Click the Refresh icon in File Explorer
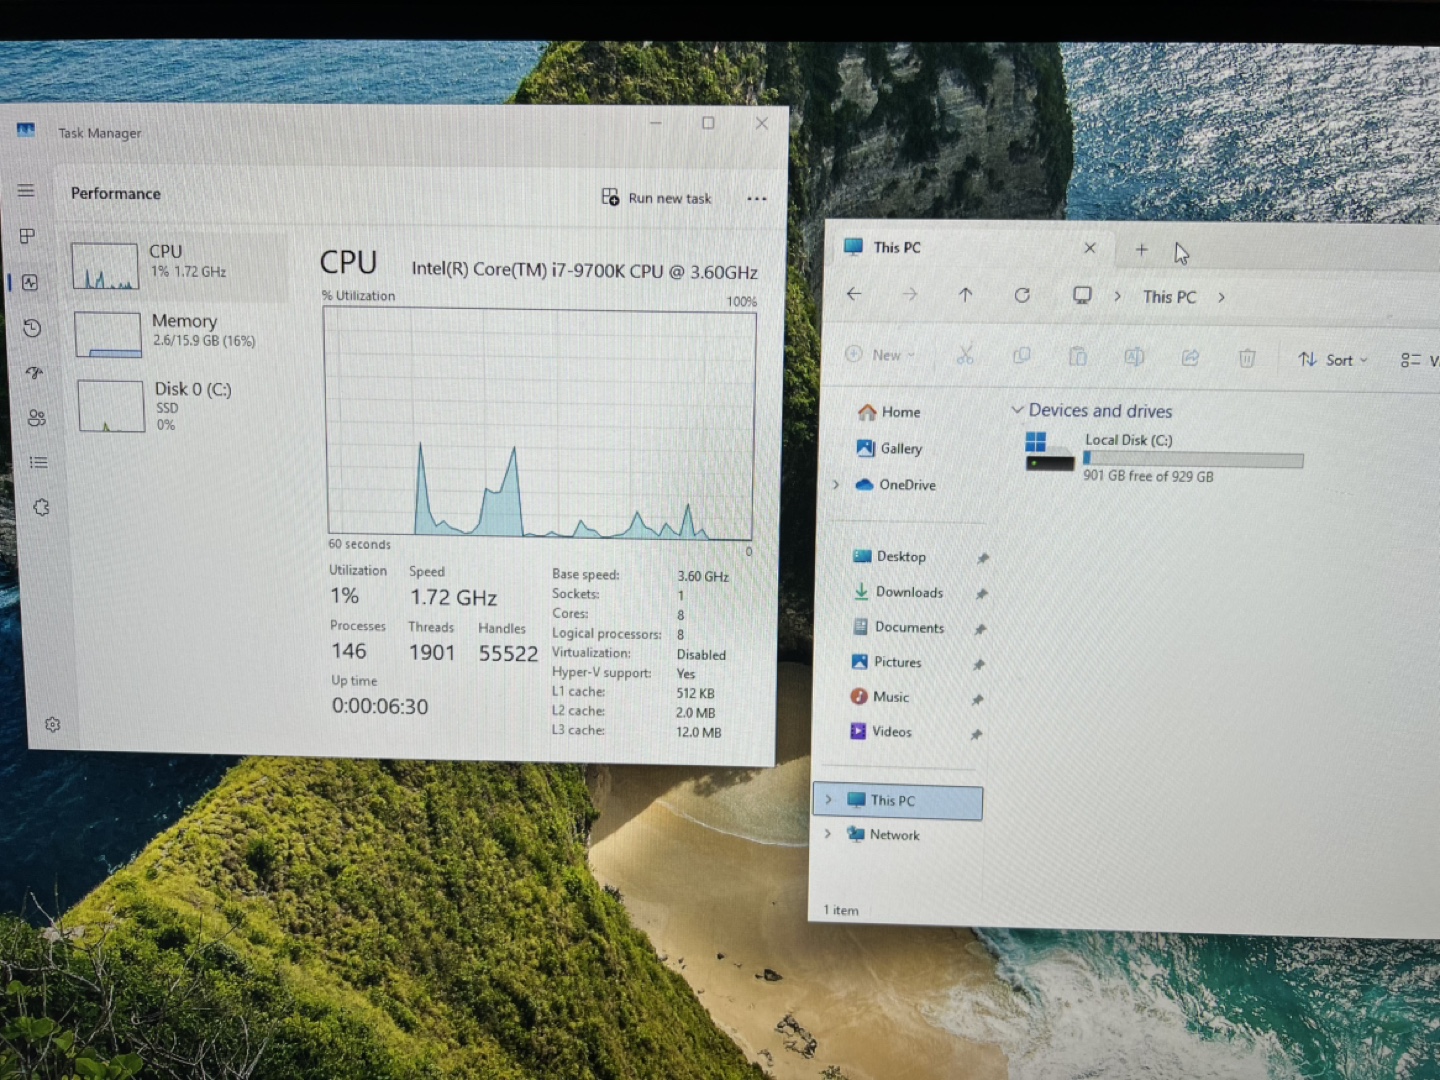1440x1080 pixels. click(1022, 295)
